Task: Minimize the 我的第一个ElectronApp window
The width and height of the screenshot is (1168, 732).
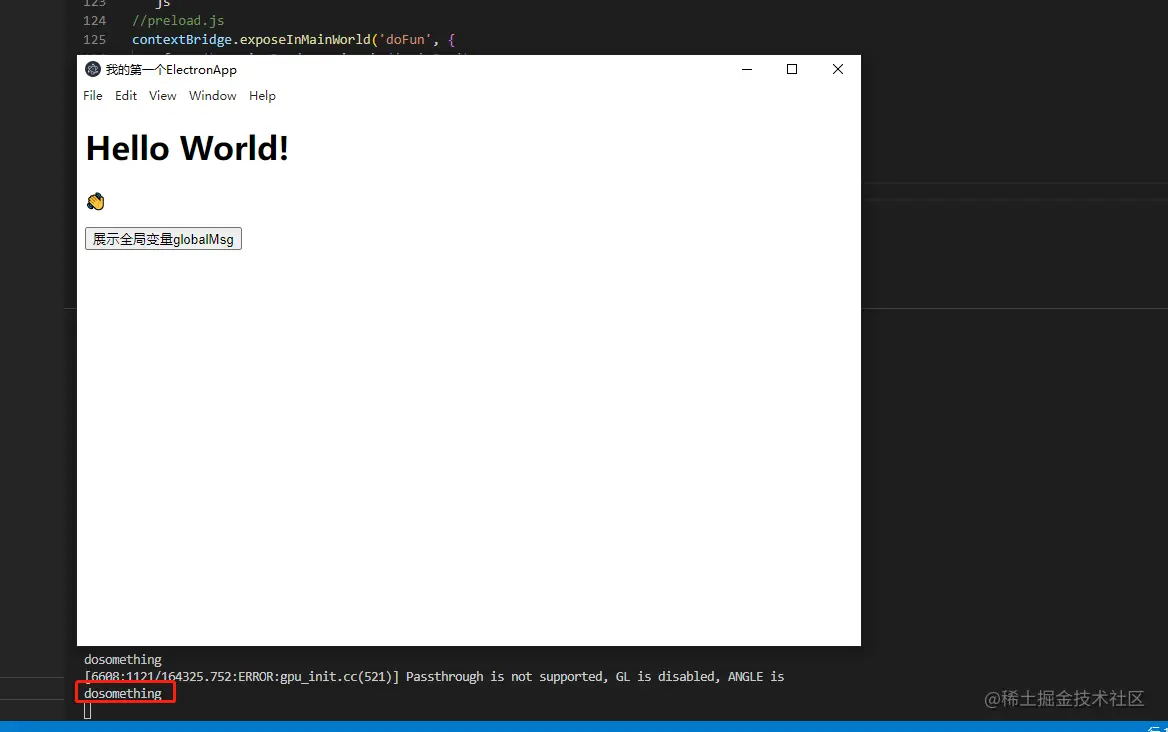Action: pyautogui.click(x=746, y=69)
